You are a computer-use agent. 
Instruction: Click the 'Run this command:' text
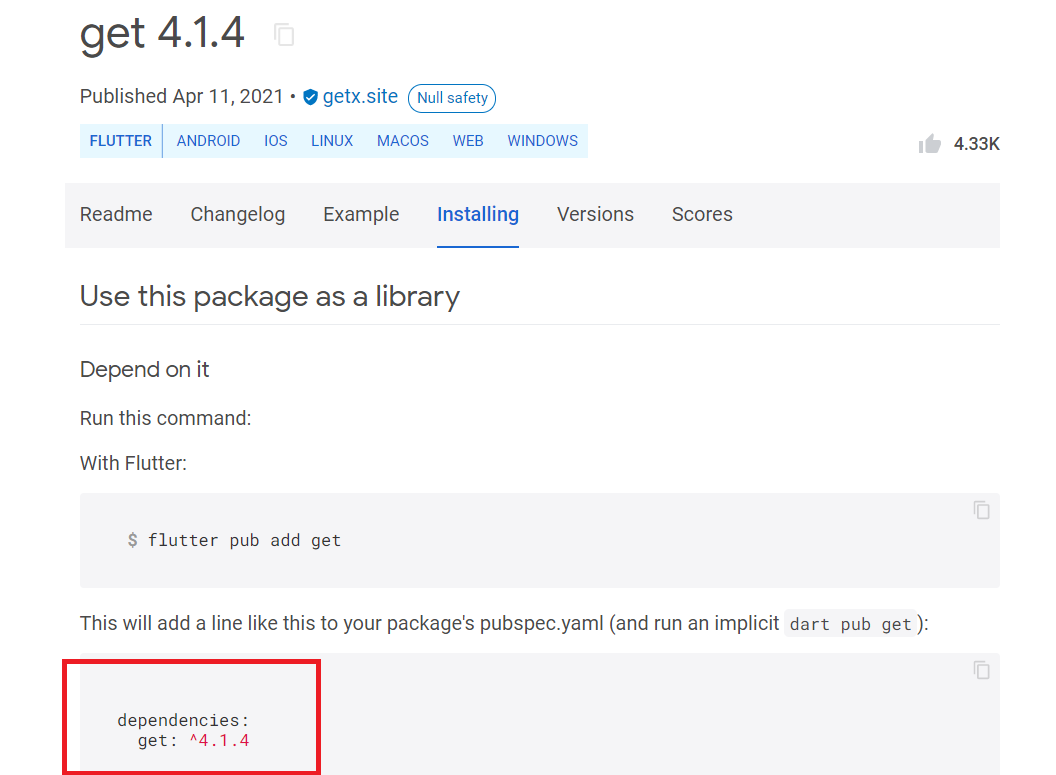[x=166, y=418]
